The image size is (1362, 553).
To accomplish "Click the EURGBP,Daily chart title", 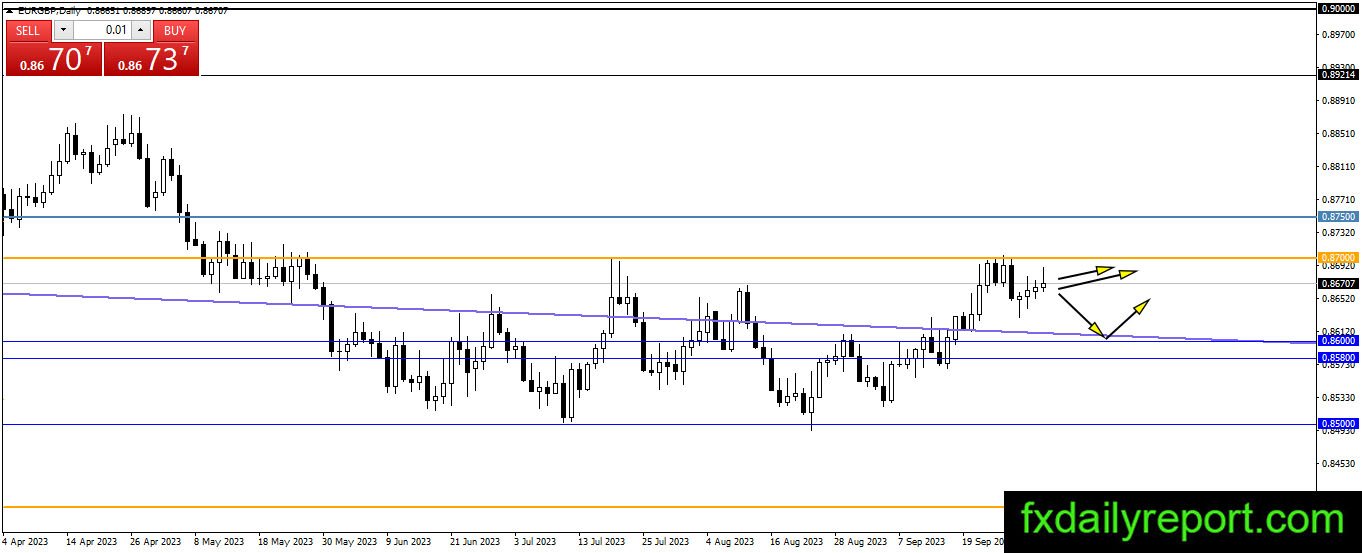I will pyautogui.click(x=49, y=9).
